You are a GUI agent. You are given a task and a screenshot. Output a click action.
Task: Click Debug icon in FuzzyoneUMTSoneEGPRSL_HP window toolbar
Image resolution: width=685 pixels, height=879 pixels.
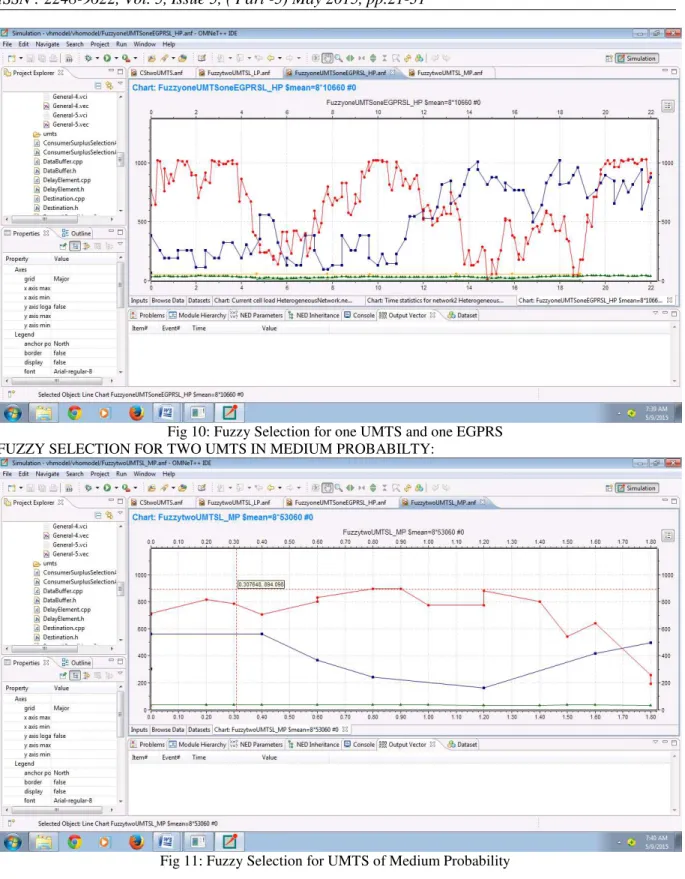87,58
